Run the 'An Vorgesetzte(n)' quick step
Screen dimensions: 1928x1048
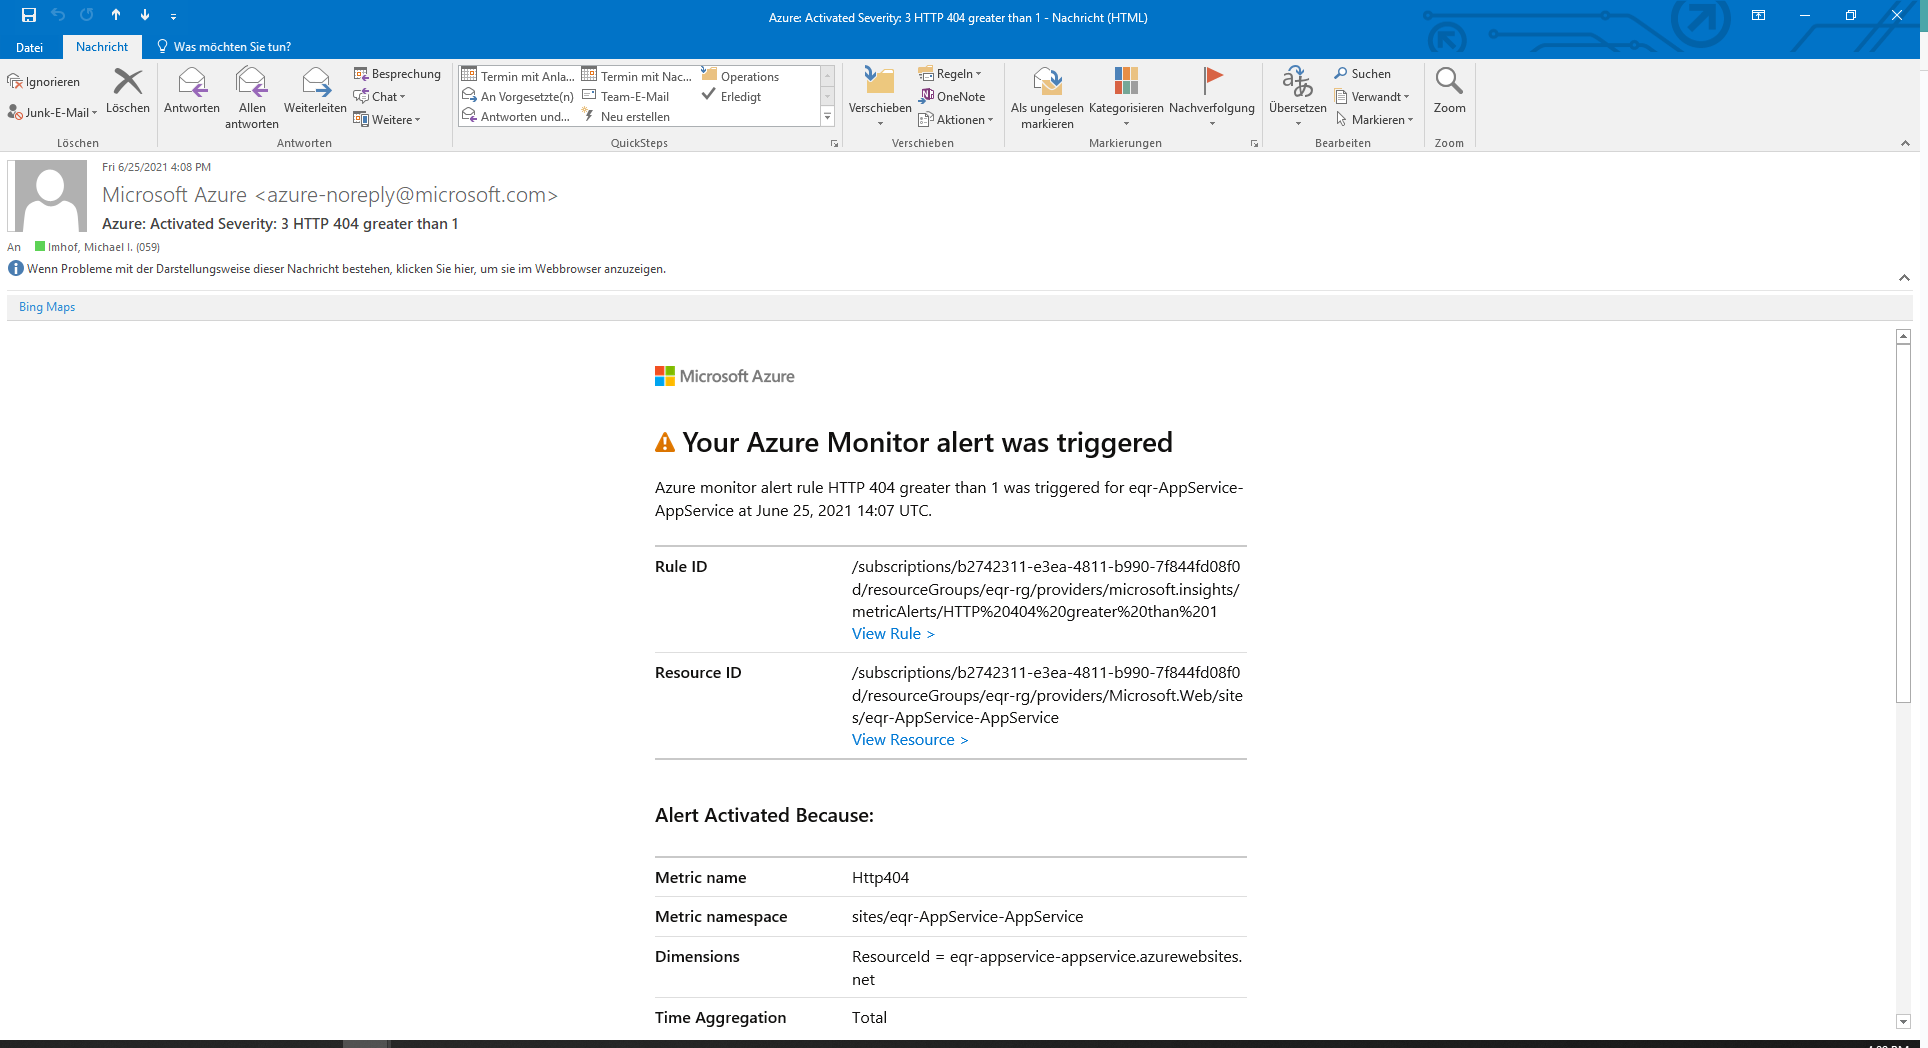tap(518, 97)
